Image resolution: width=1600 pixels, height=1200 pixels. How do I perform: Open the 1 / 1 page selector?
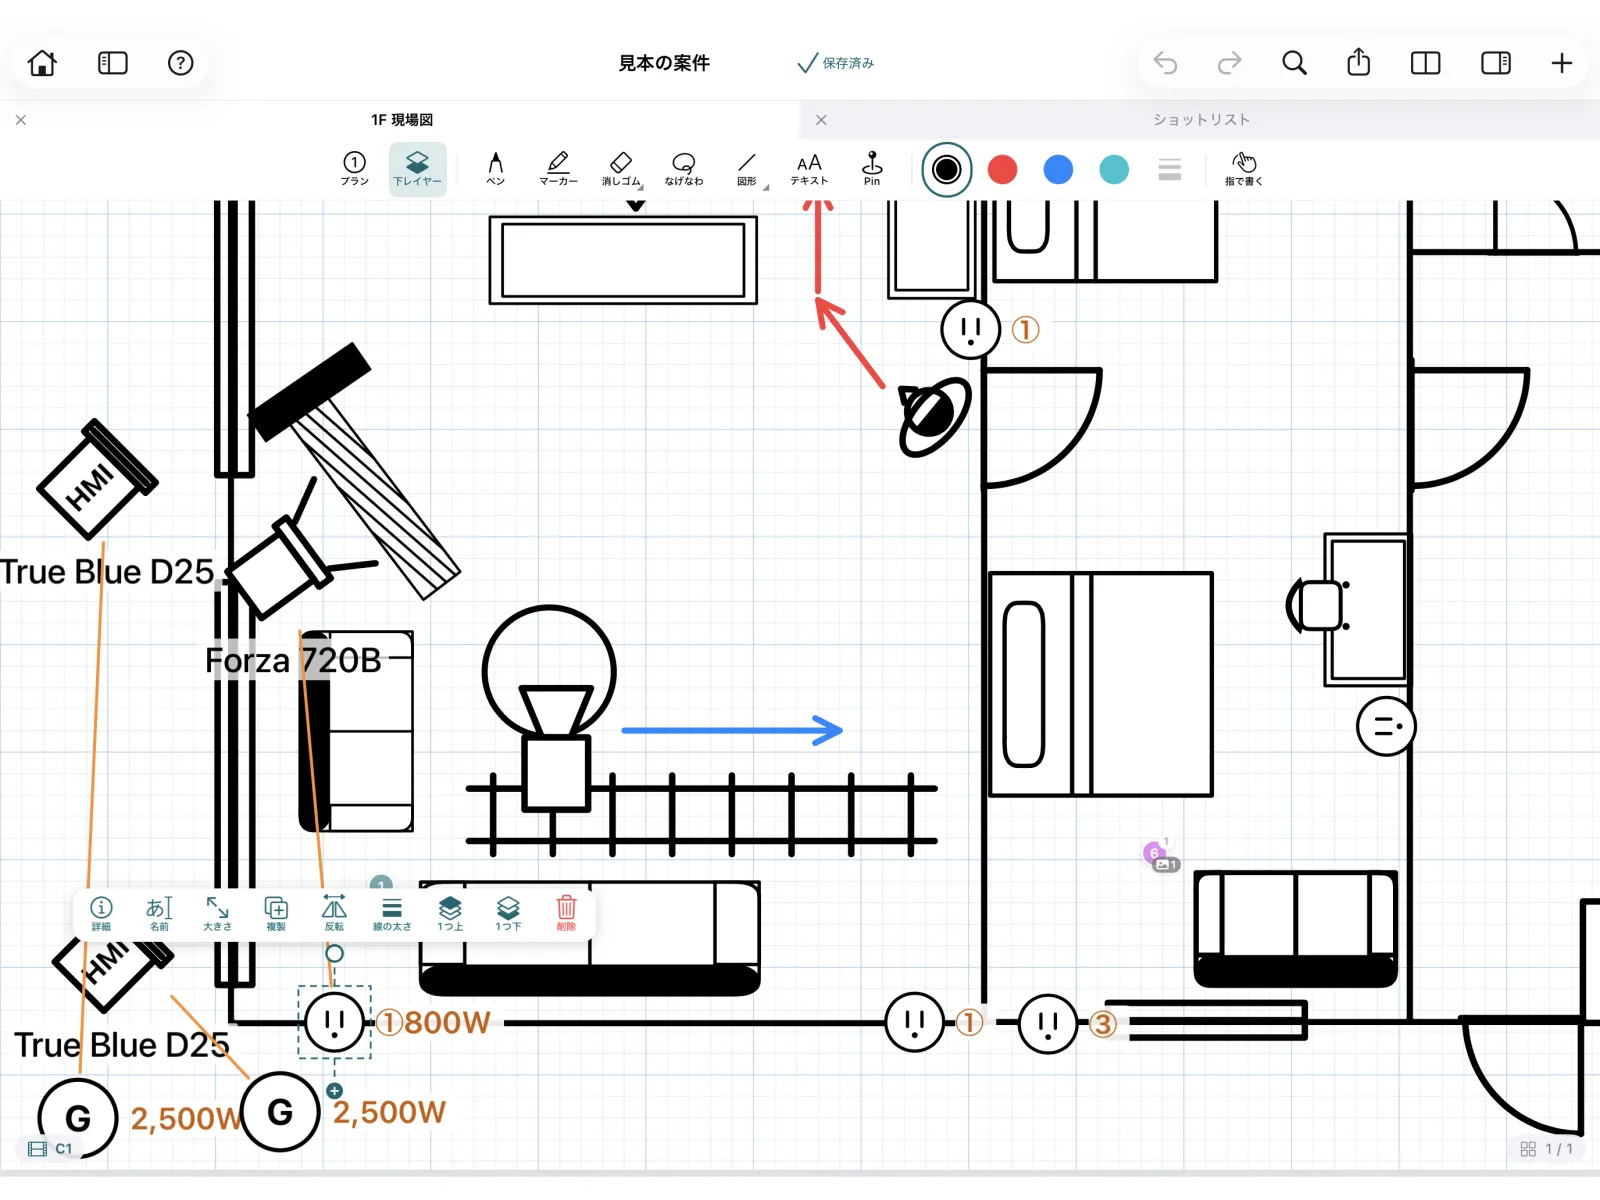[1546, 1149]
